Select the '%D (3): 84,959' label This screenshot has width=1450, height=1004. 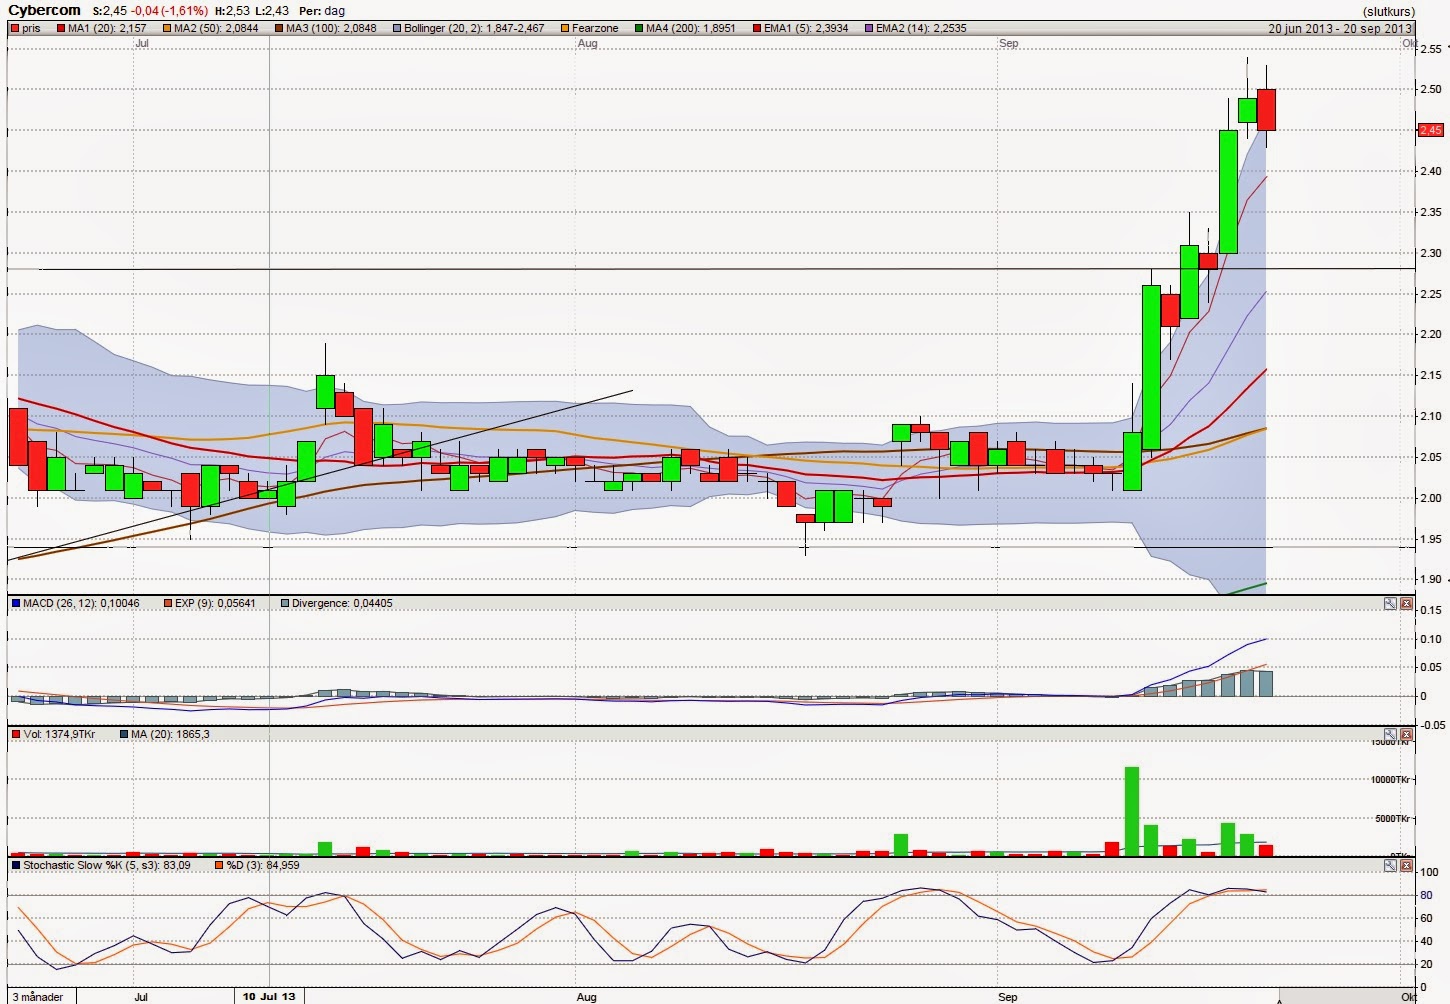point(263,865)
